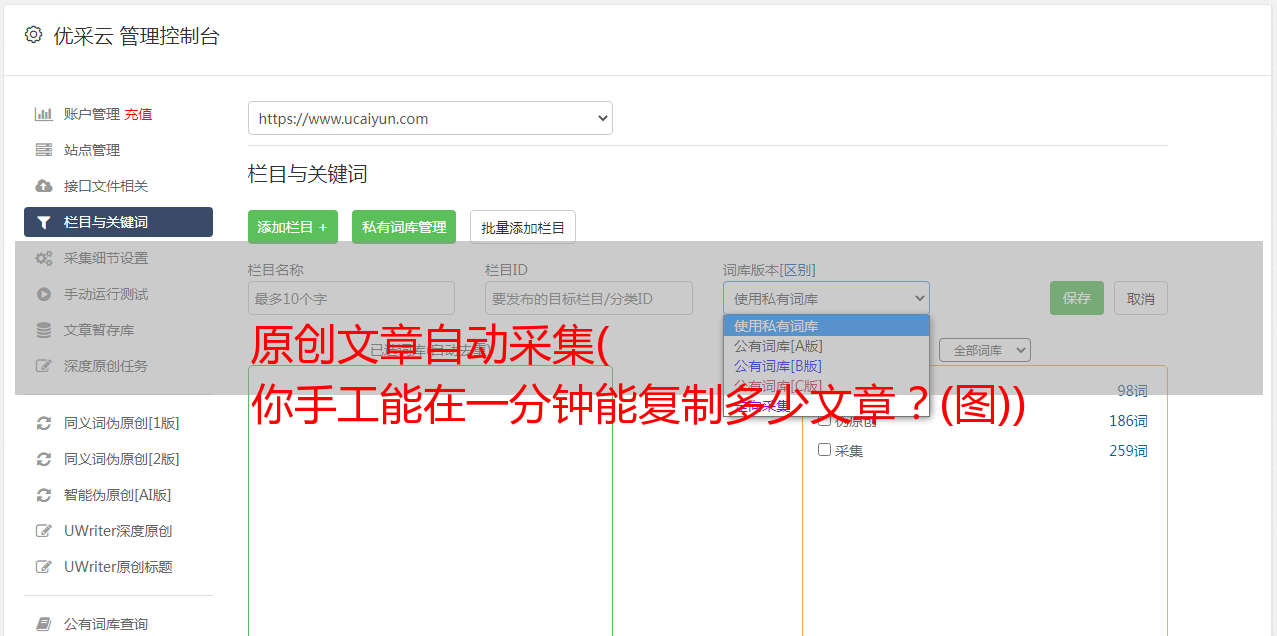
Task: Click the 259词 count for 采集
Action: [x=1128, y=450]
